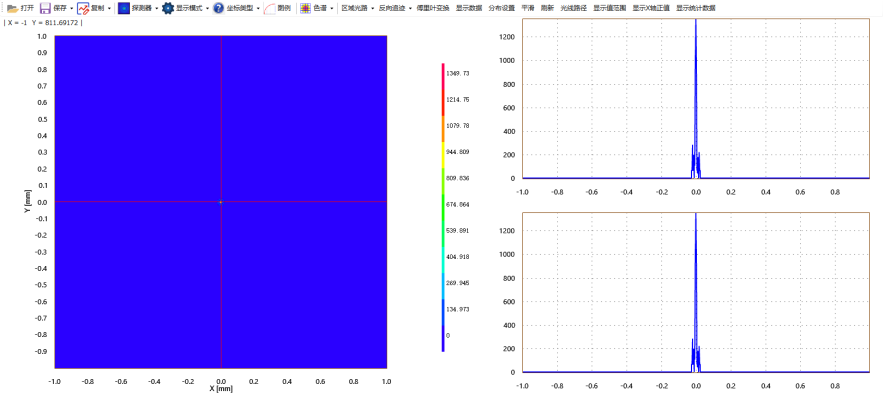
Task: Click the 色谱 color grid icon
Action: coord(306,7)
